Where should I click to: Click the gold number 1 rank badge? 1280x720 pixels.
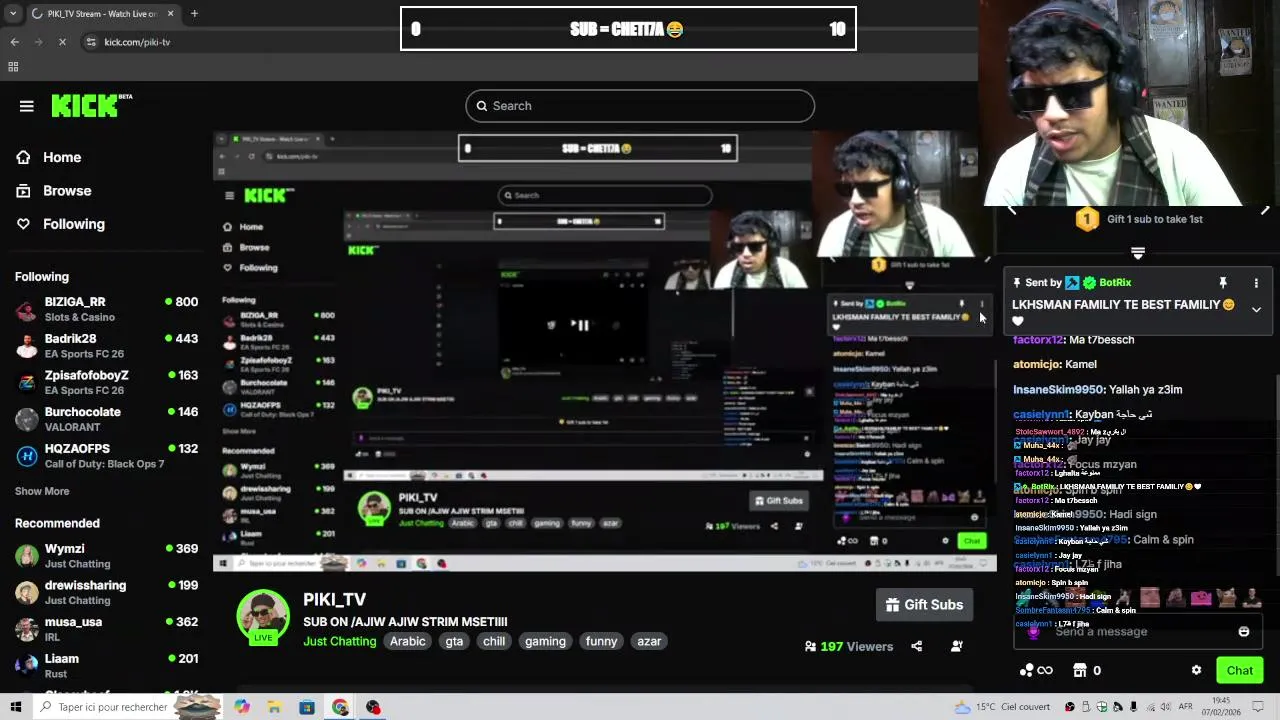(1087, 219)
